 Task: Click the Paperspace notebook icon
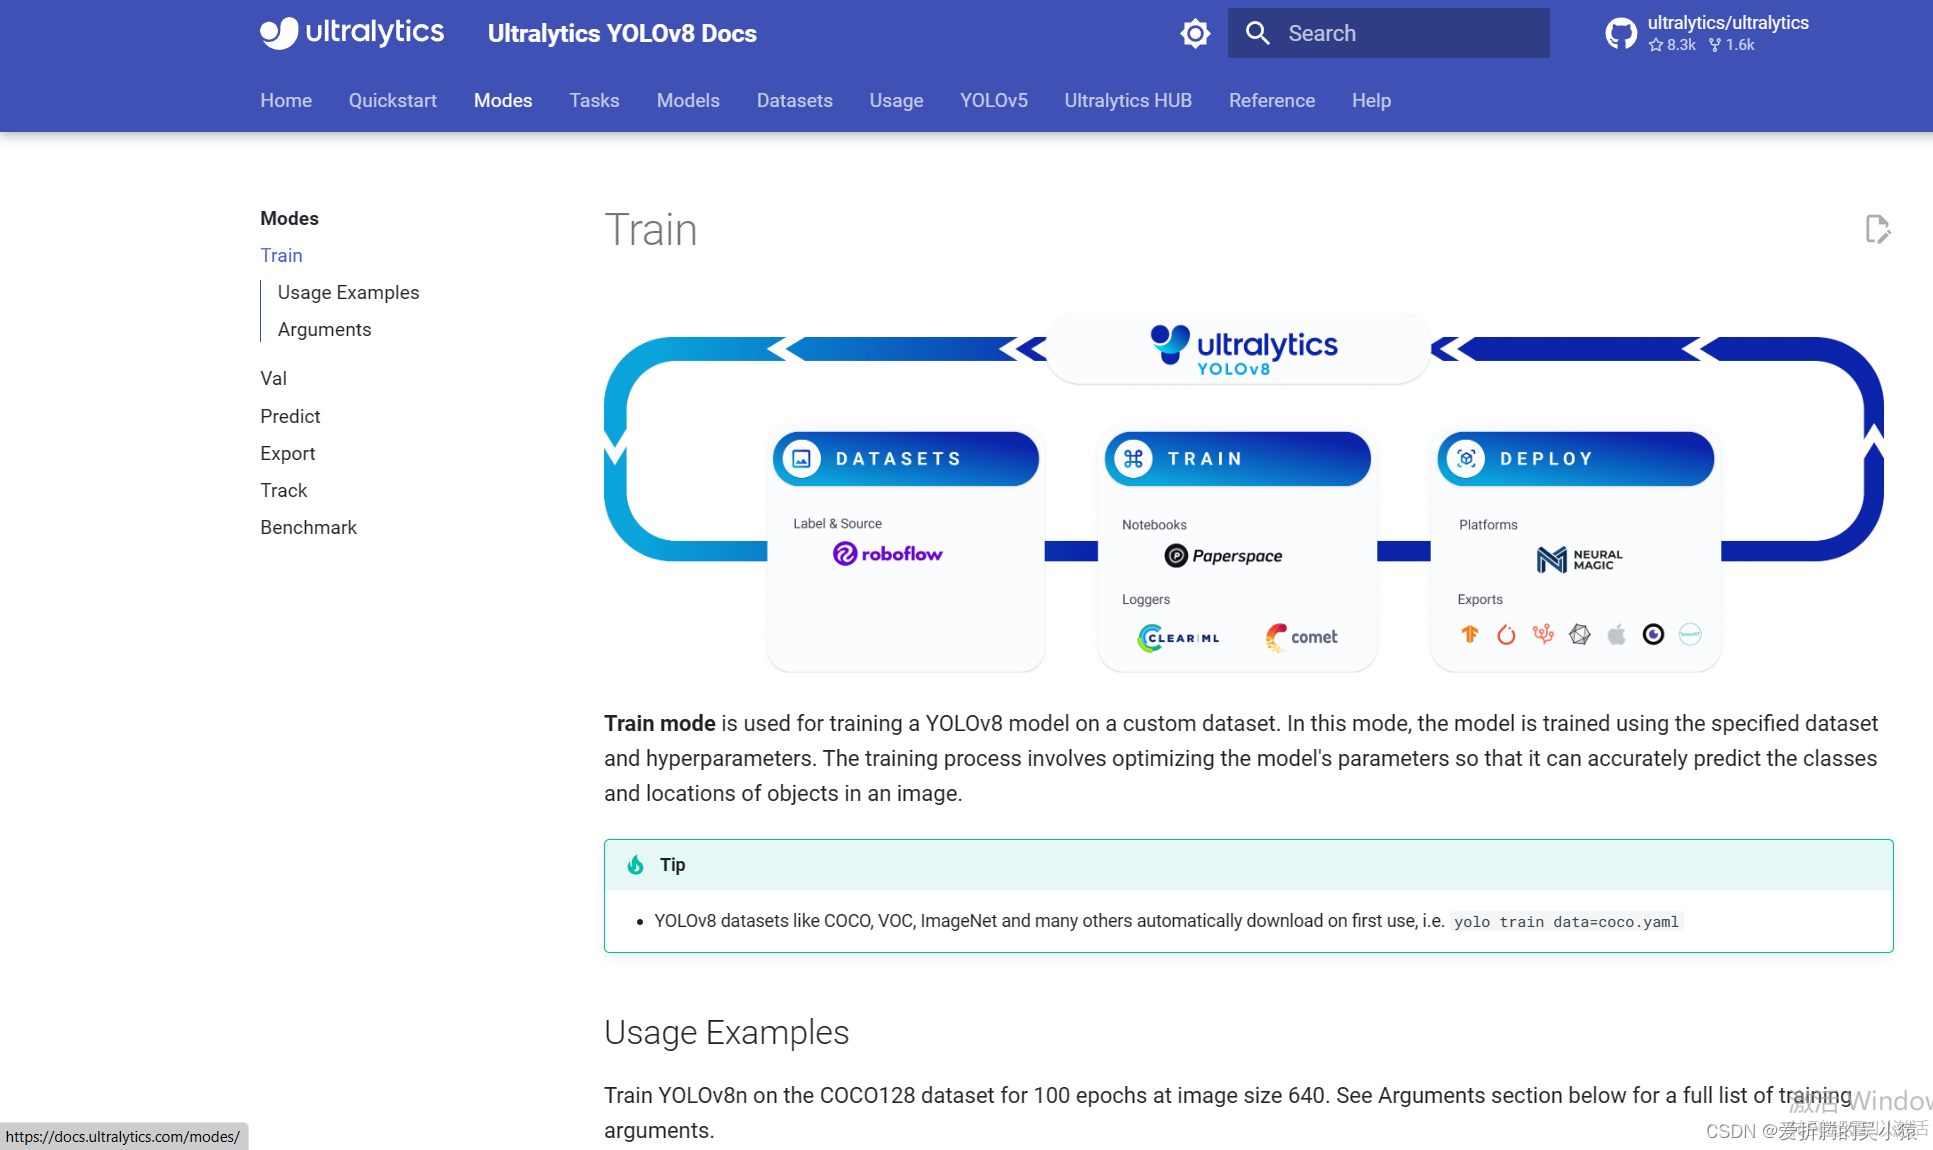[x=1176, y=554]
